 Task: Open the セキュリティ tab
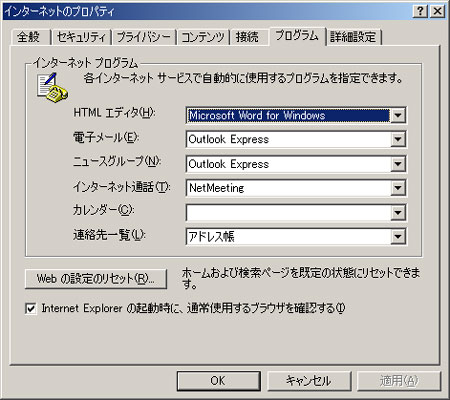(x=81, y=37)
